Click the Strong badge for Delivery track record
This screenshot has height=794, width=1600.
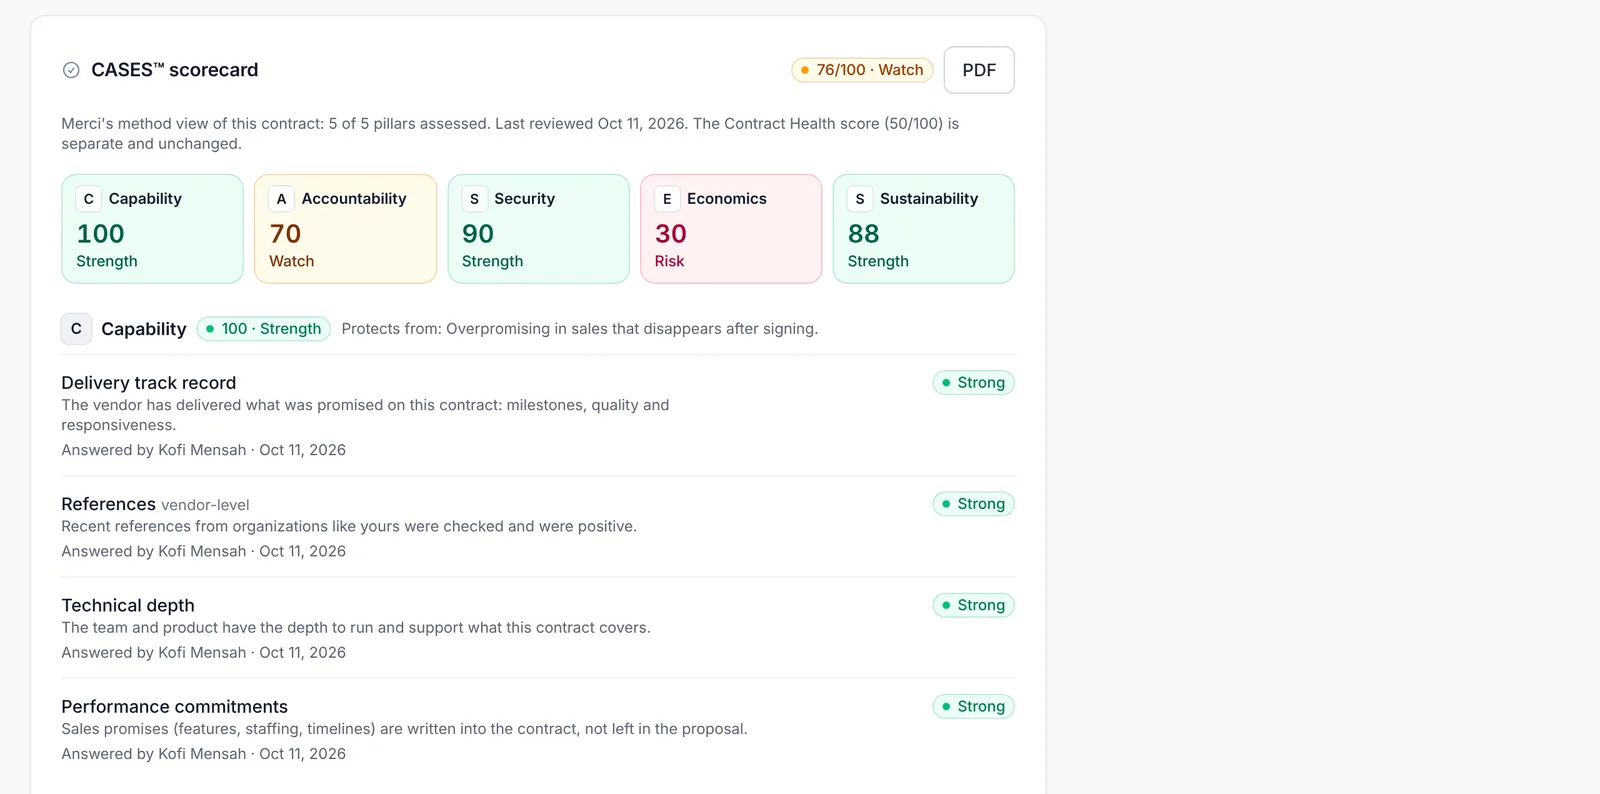(973, 383)
